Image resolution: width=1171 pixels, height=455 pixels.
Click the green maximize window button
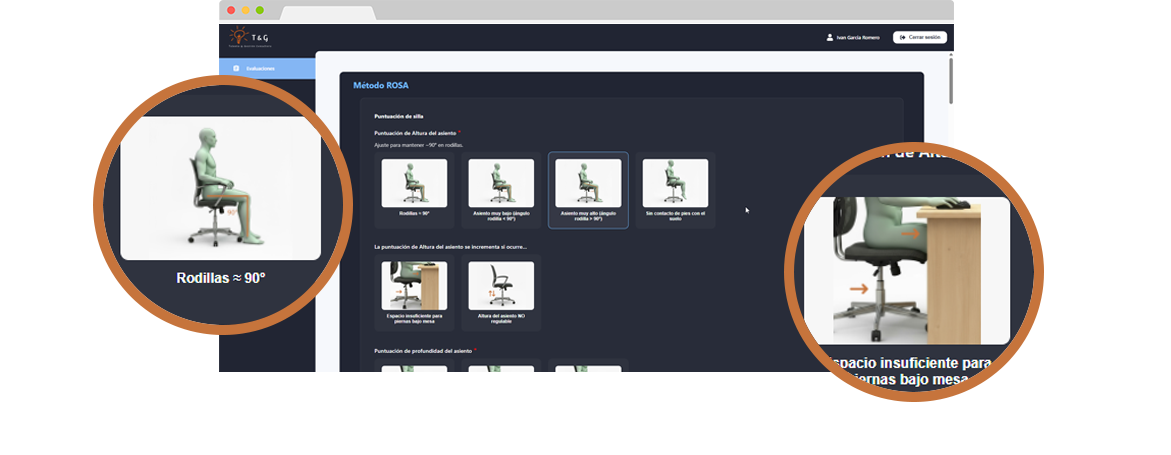(260, 10)
